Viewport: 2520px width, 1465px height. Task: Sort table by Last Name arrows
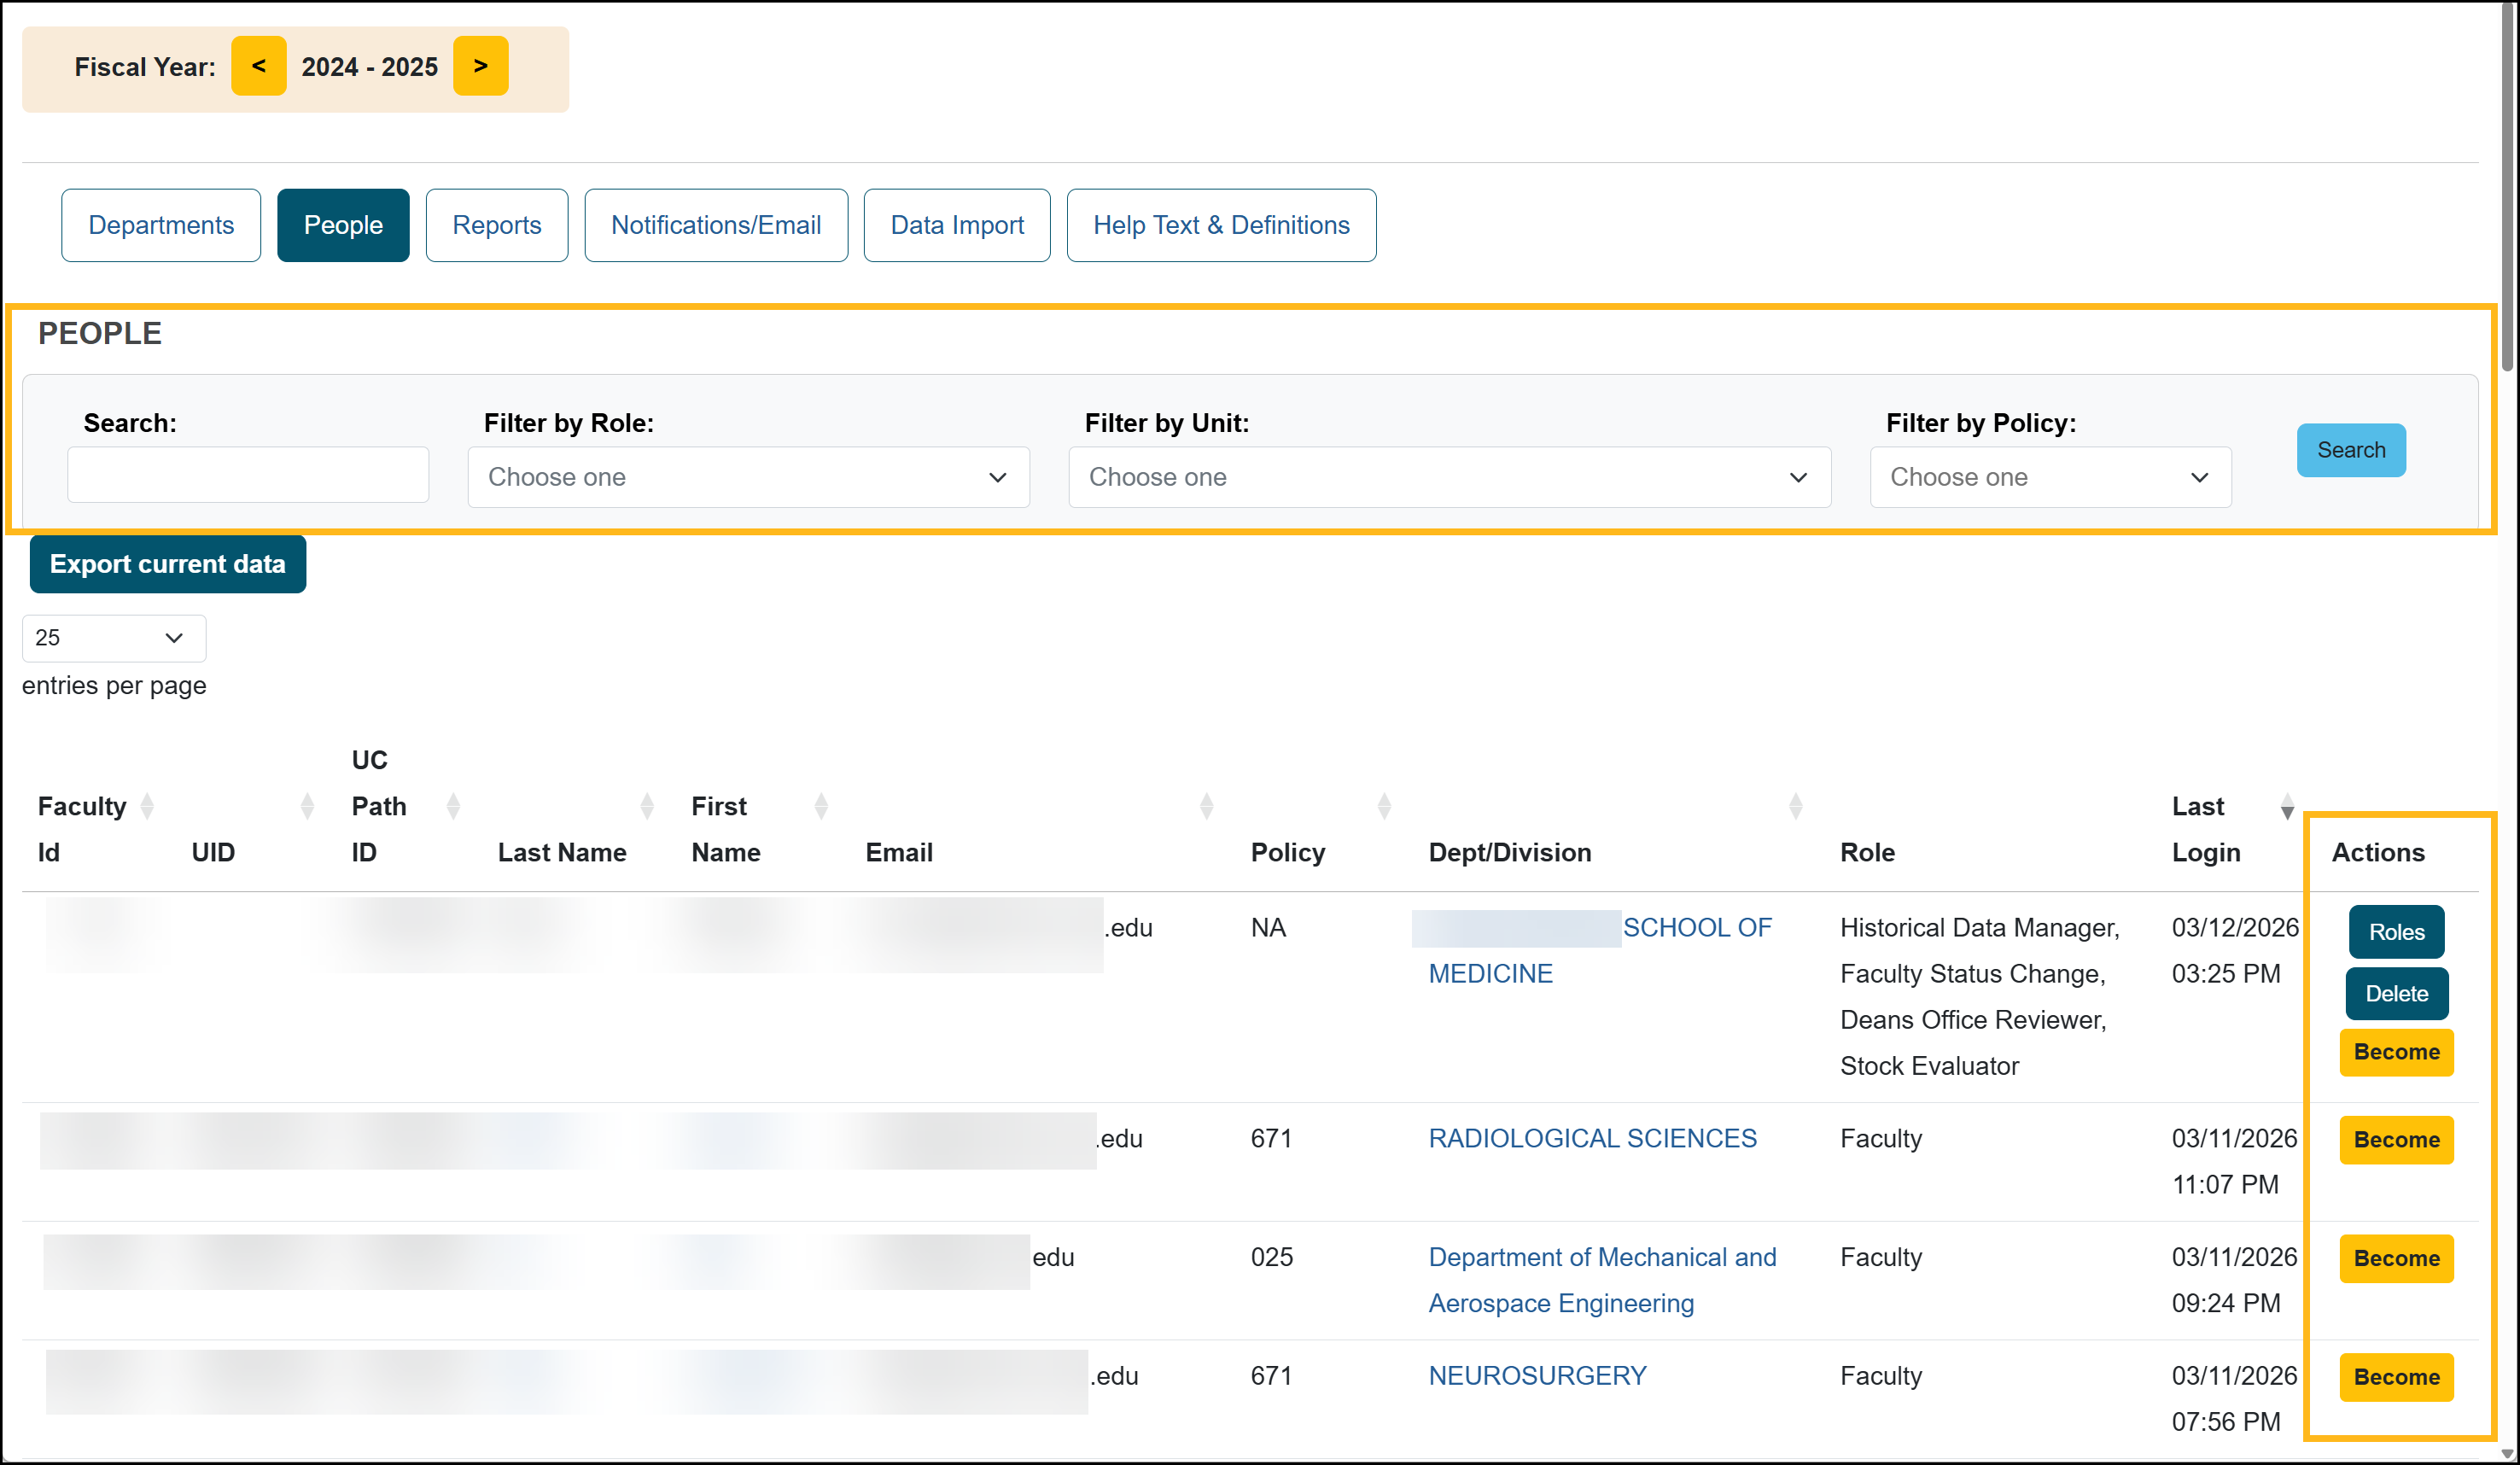(x=647, y=806)
